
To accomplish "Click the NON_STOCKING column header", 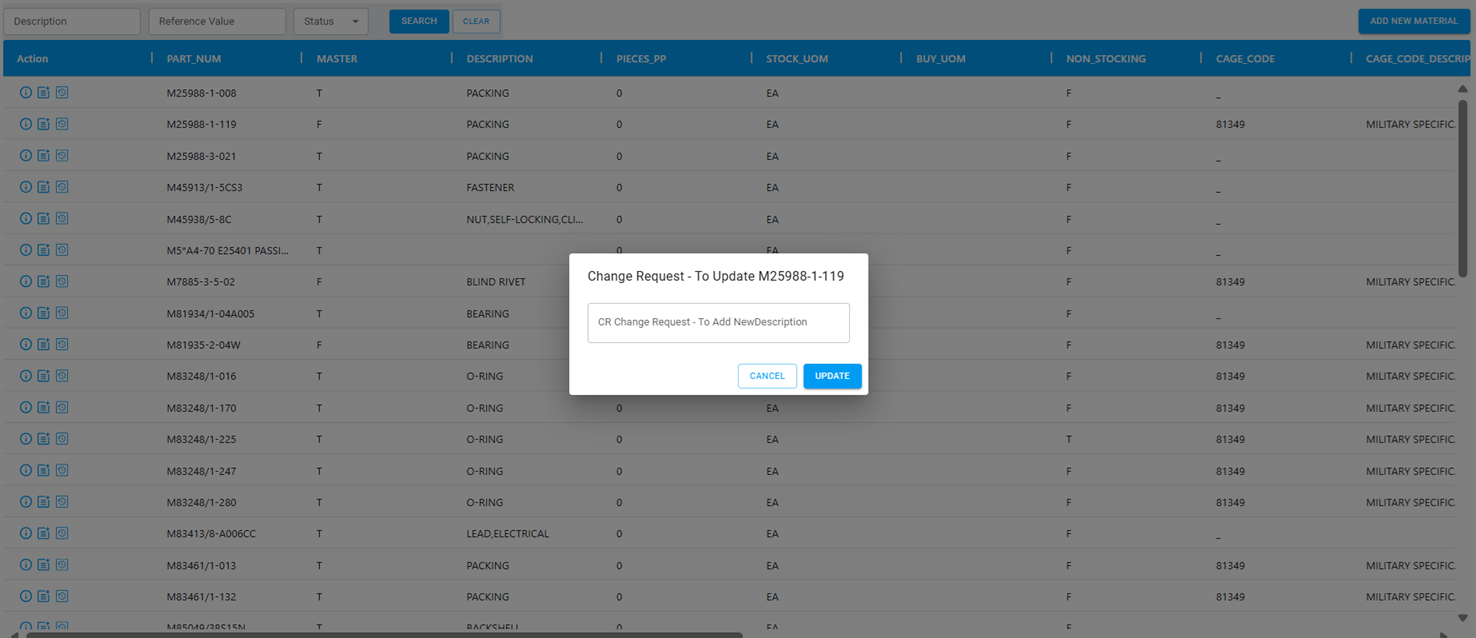I will (x=1106, y=59).
